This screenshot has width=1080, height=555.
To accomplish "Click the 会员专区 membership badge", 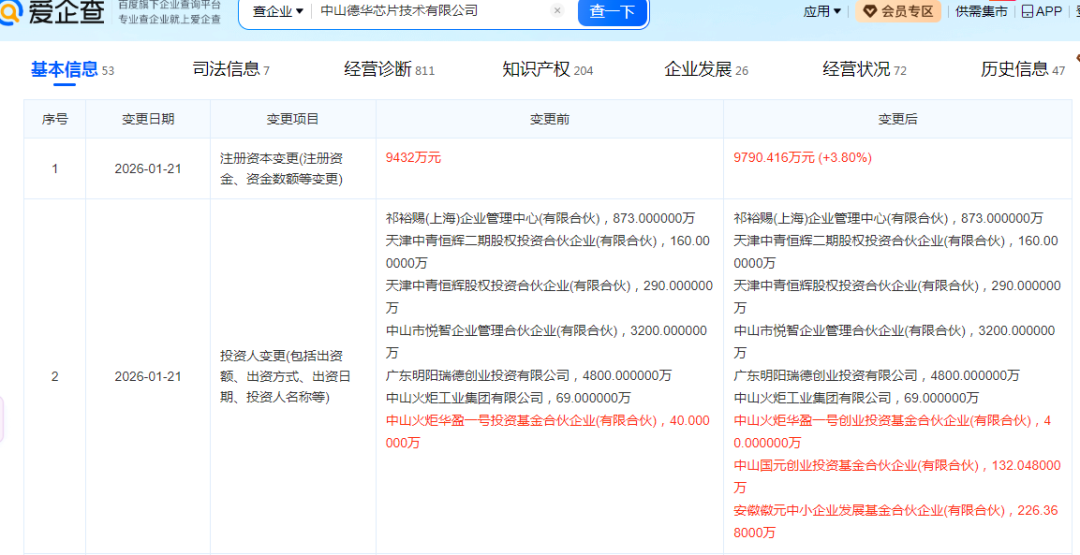I will tap(898, 11).
